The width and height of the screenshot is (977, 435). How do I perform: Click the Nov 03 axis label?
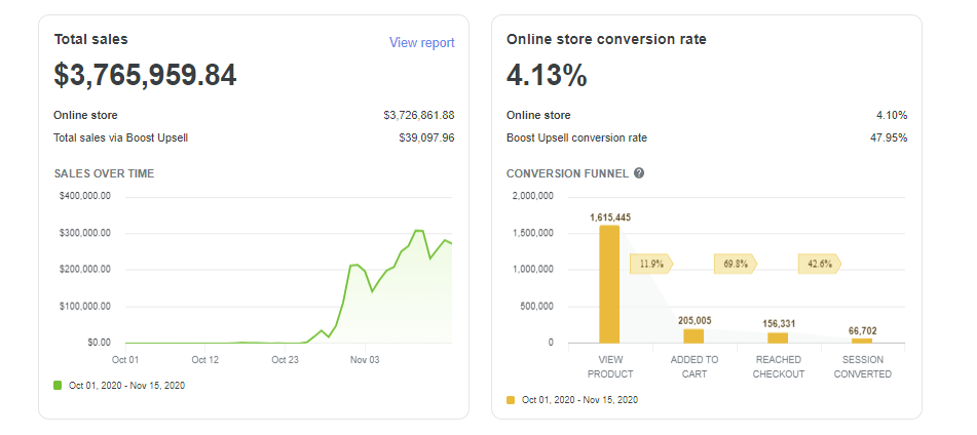365,360
